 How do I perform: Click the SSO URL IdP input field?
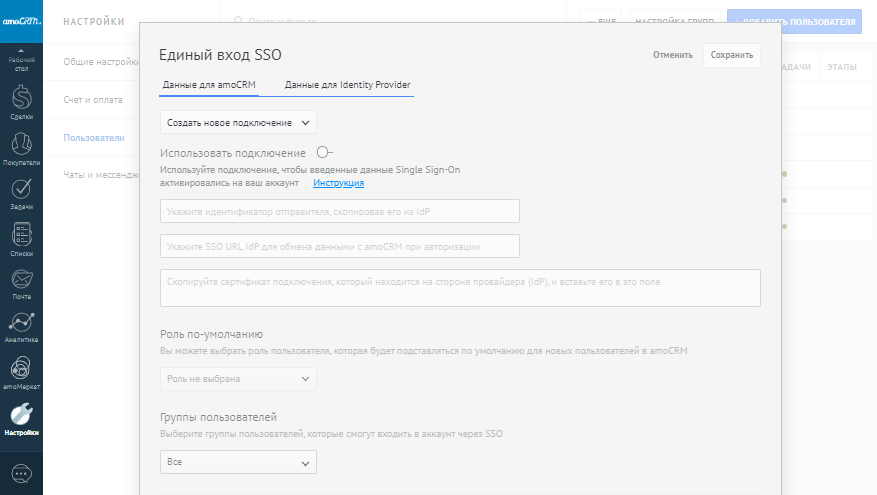tap(339, 246)
